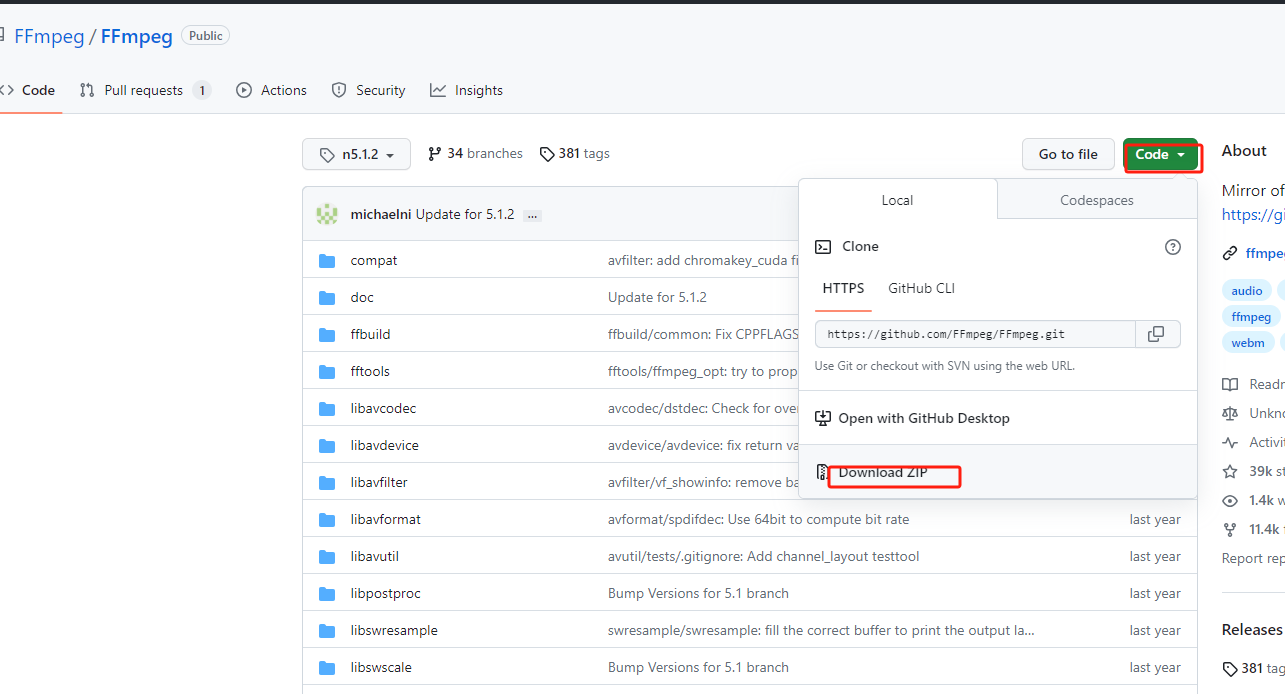Screen dimensions: 1285x694
Task: Click the clone URL text field
Action: 975,334
